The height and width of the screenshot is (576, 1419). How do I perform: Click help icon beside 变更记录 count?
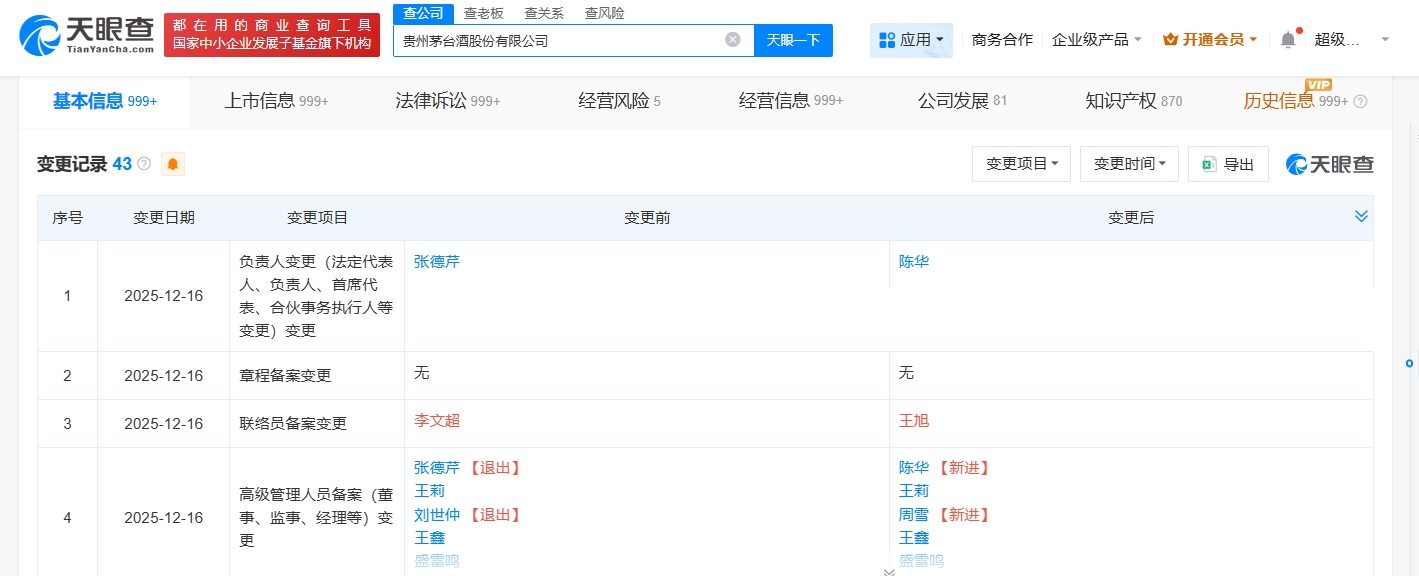tap(144, 164)
